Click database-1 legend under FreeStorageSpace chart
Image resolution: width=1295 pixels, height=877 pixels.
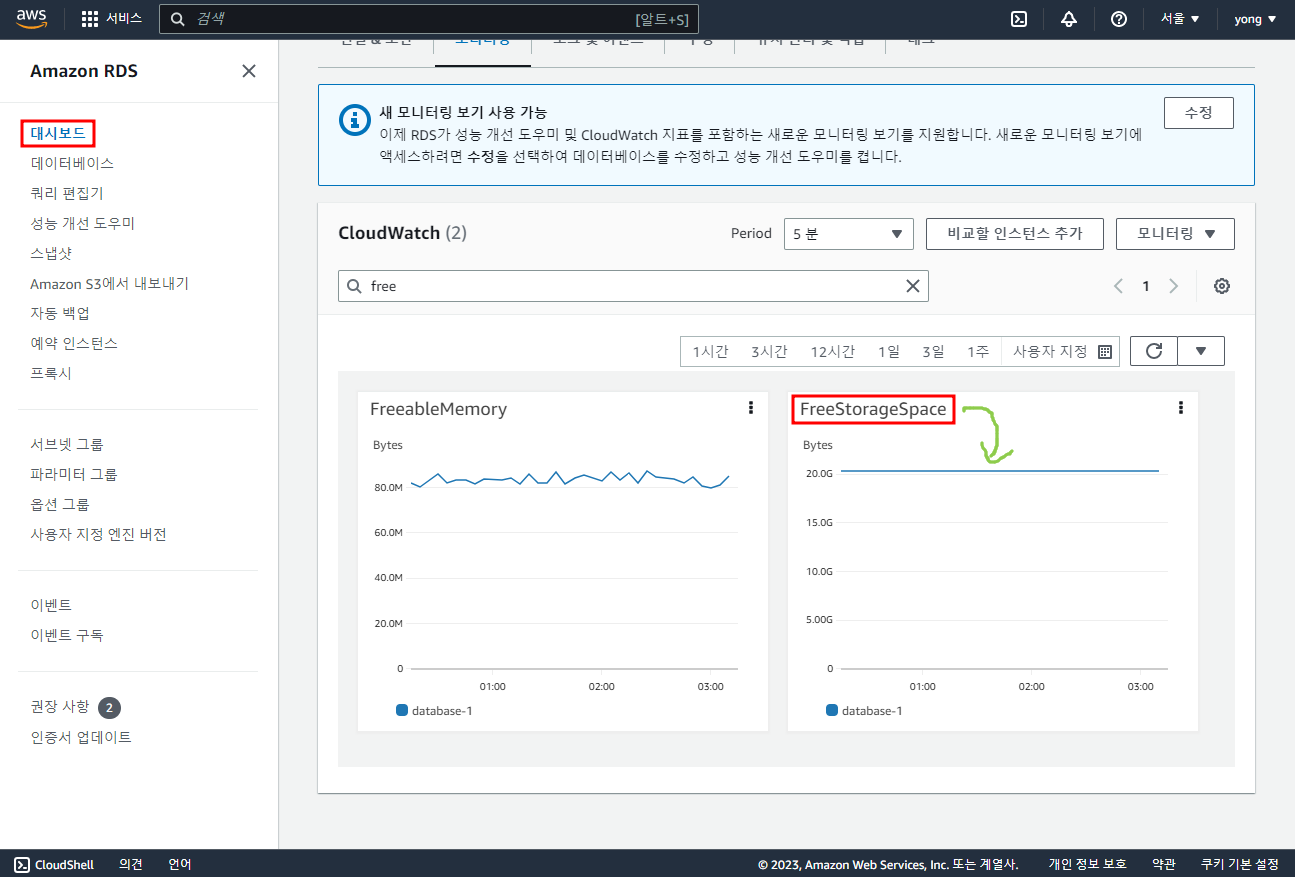864,710
